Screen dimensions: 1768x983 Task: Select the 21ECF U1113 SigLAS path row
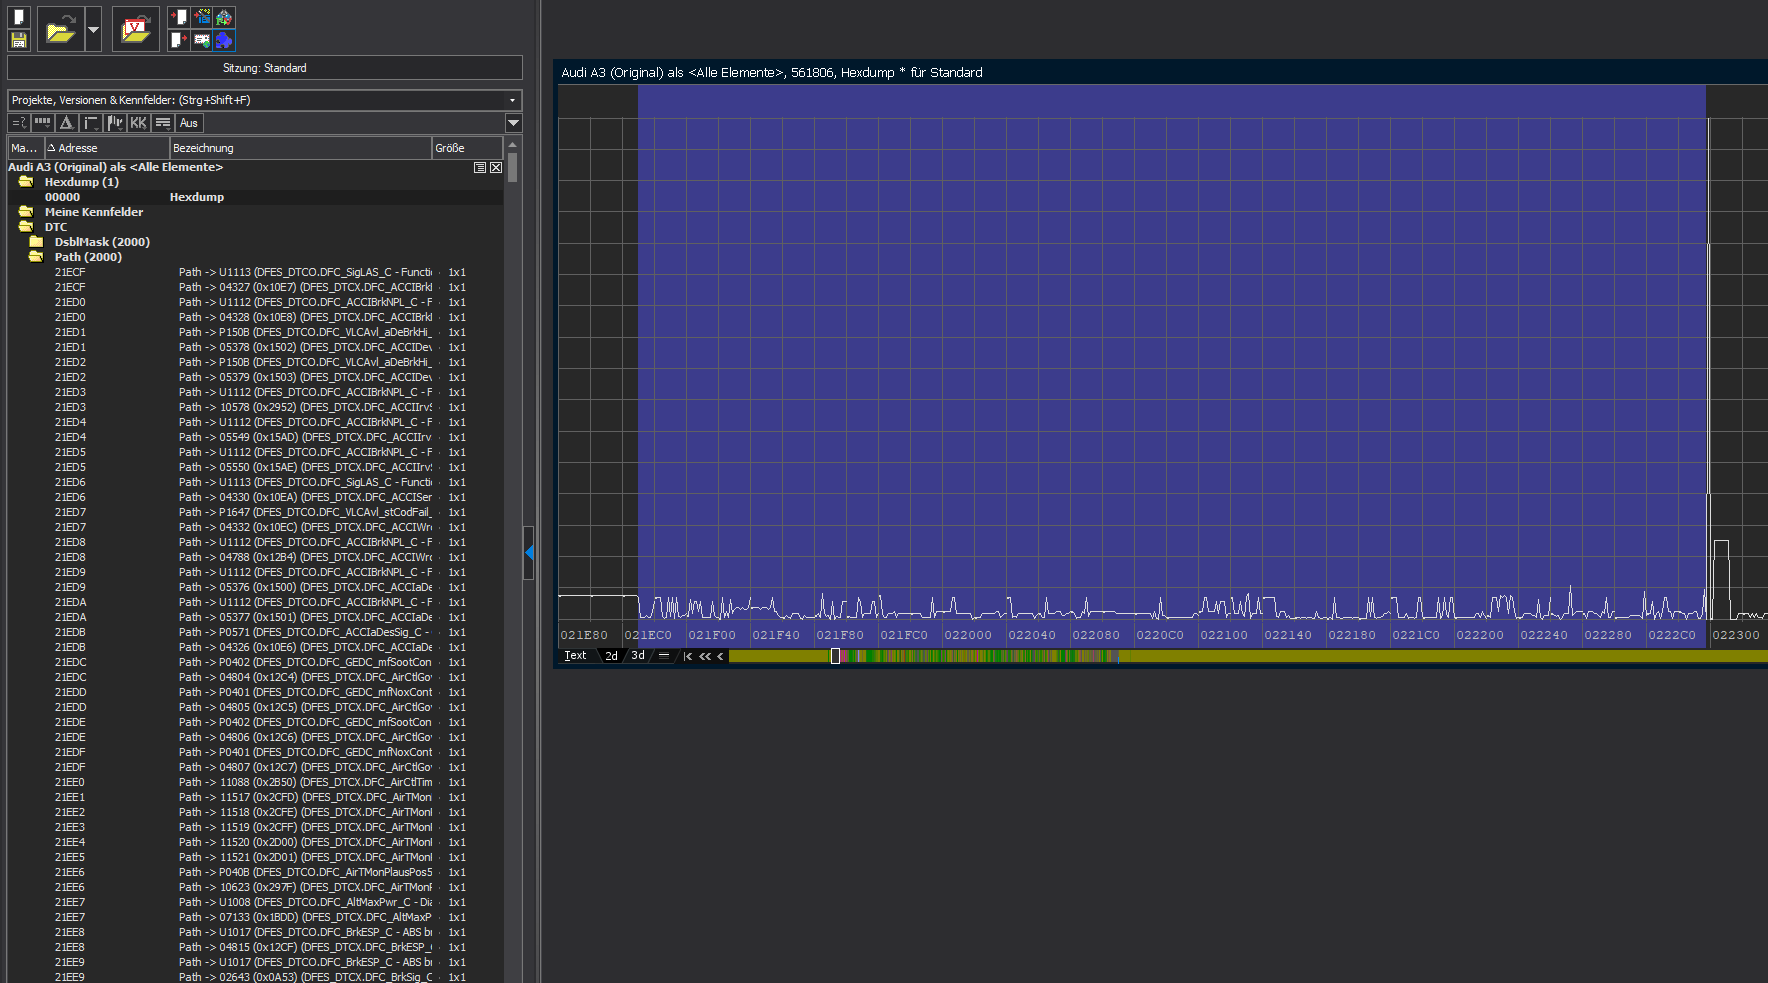(255, 272)
